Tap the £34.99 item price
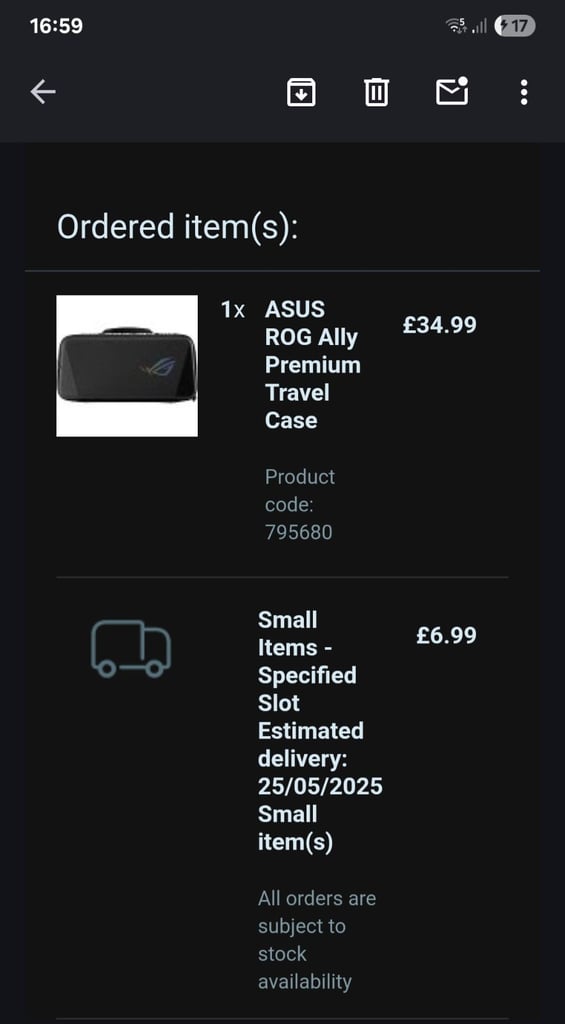Viewport: 565px width, 1024px height. coord(440,325)
